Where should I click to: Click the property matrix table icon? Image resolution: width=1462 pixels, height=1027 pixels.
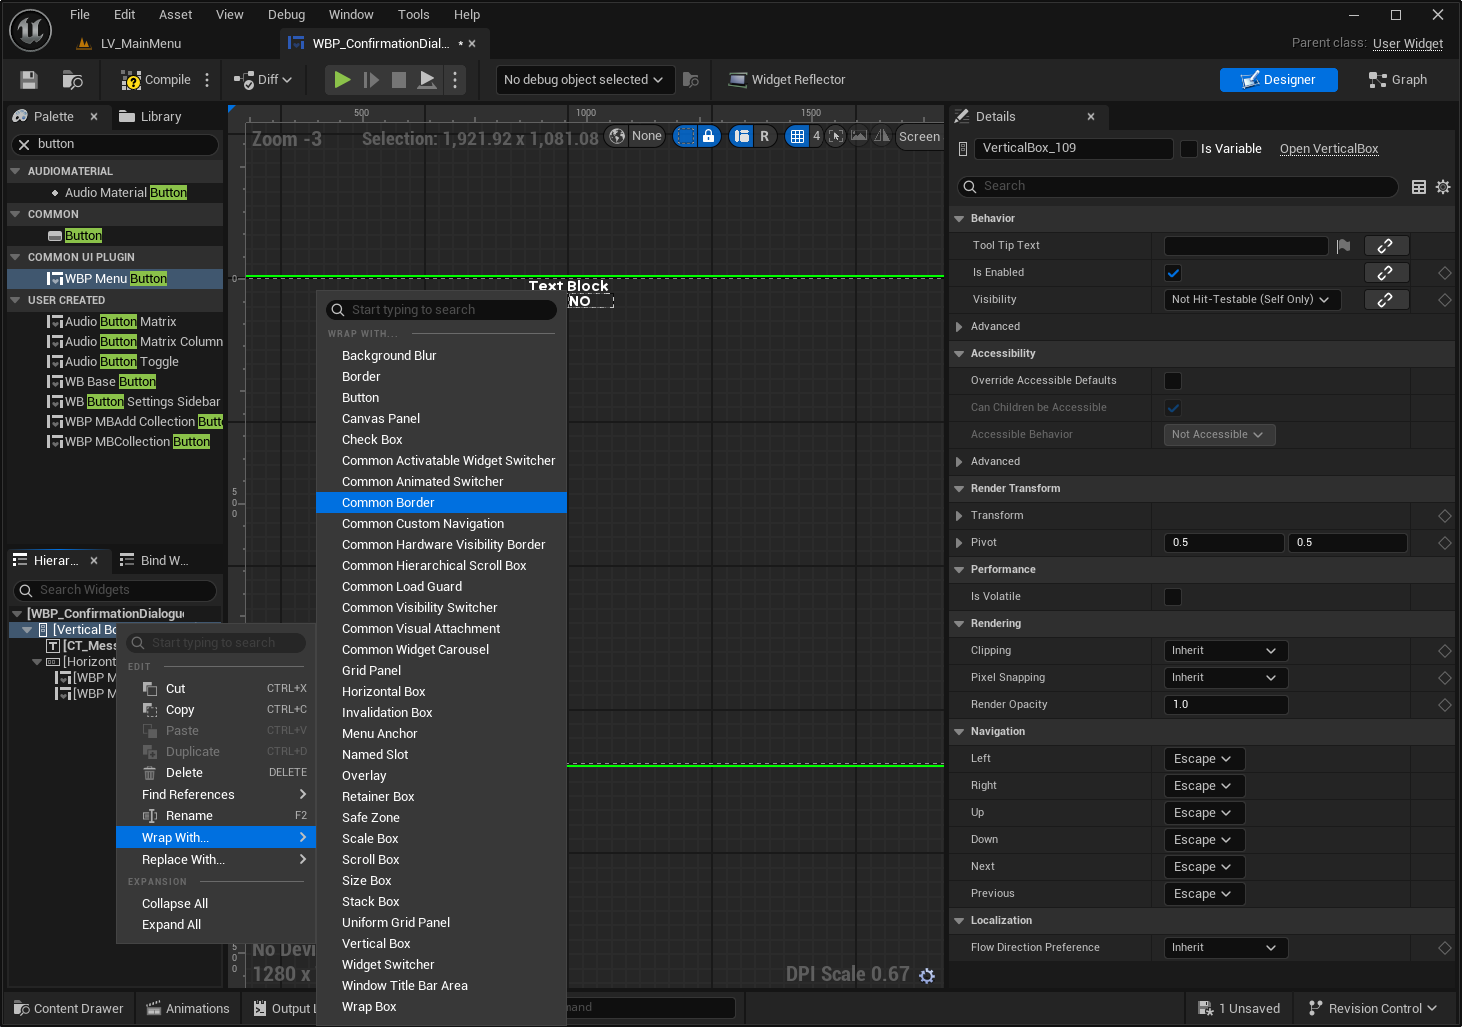1418,187
